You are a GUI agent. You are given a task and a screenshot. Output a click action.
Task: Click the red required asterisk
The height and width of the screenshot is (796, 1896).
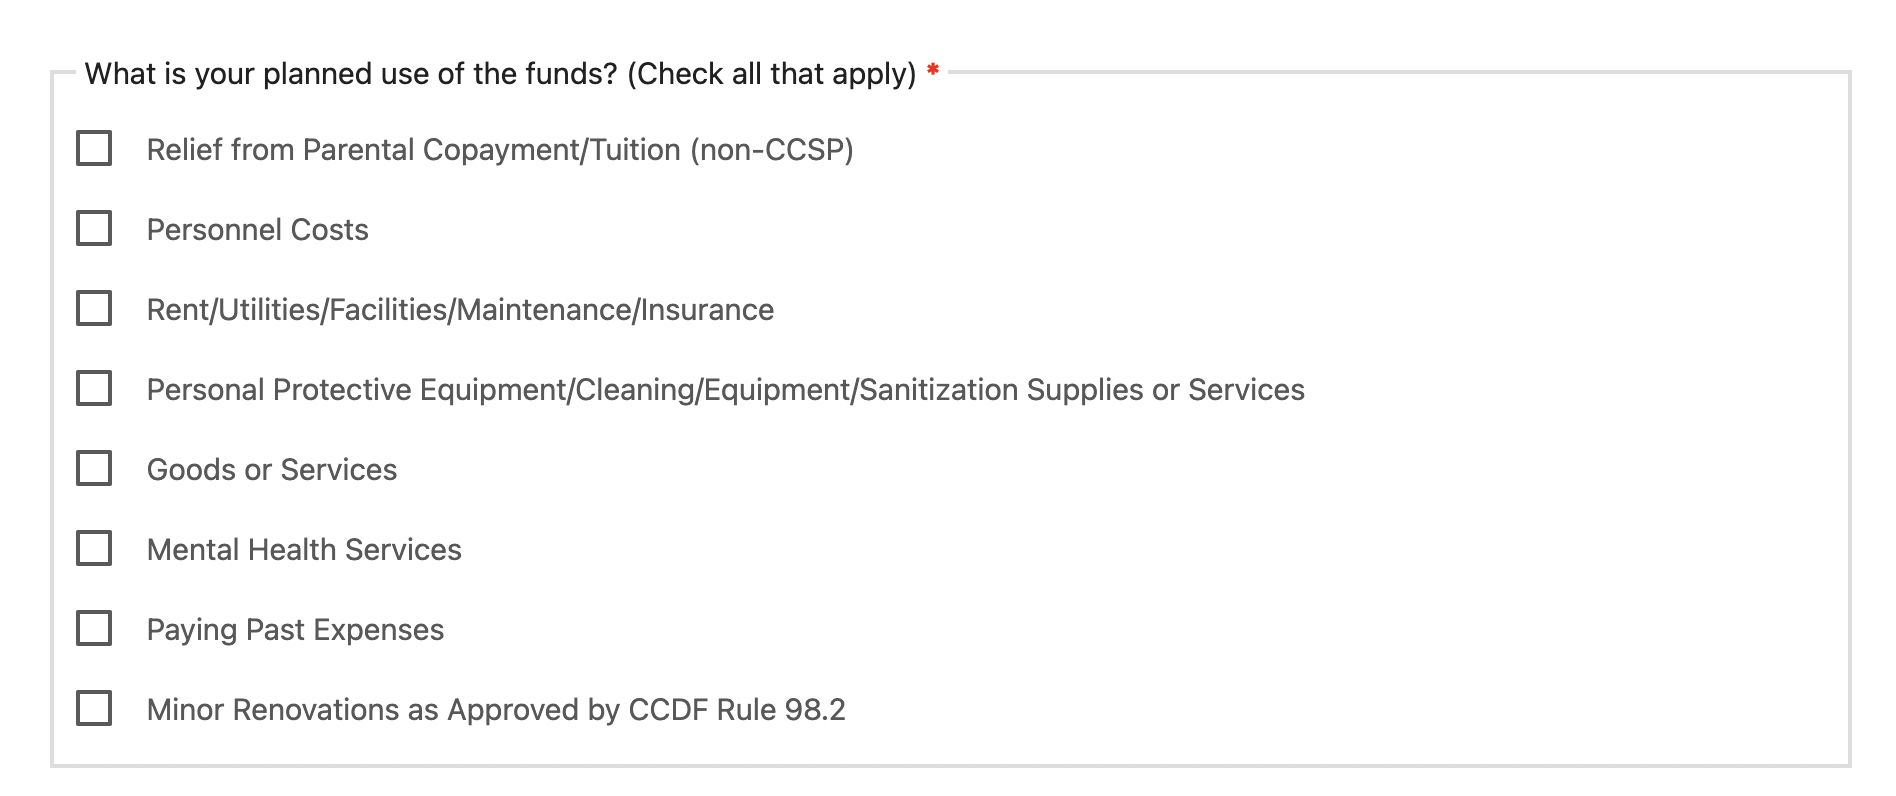(933, 70)
